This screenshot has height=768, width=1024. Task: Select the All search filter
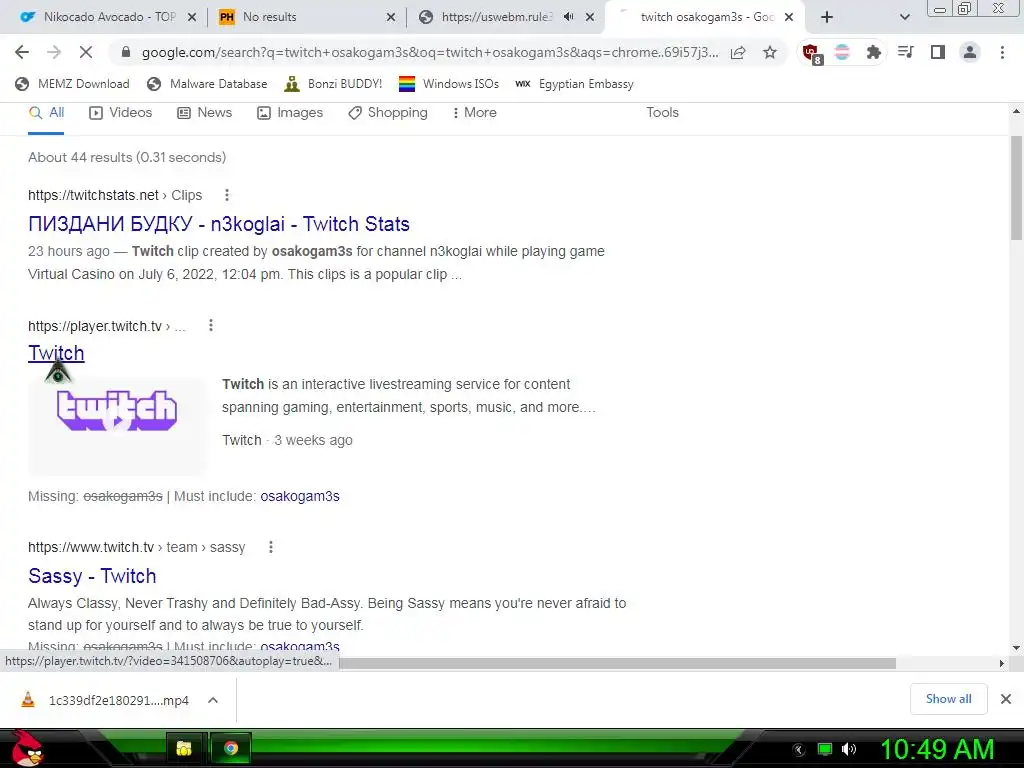(46, 112)
